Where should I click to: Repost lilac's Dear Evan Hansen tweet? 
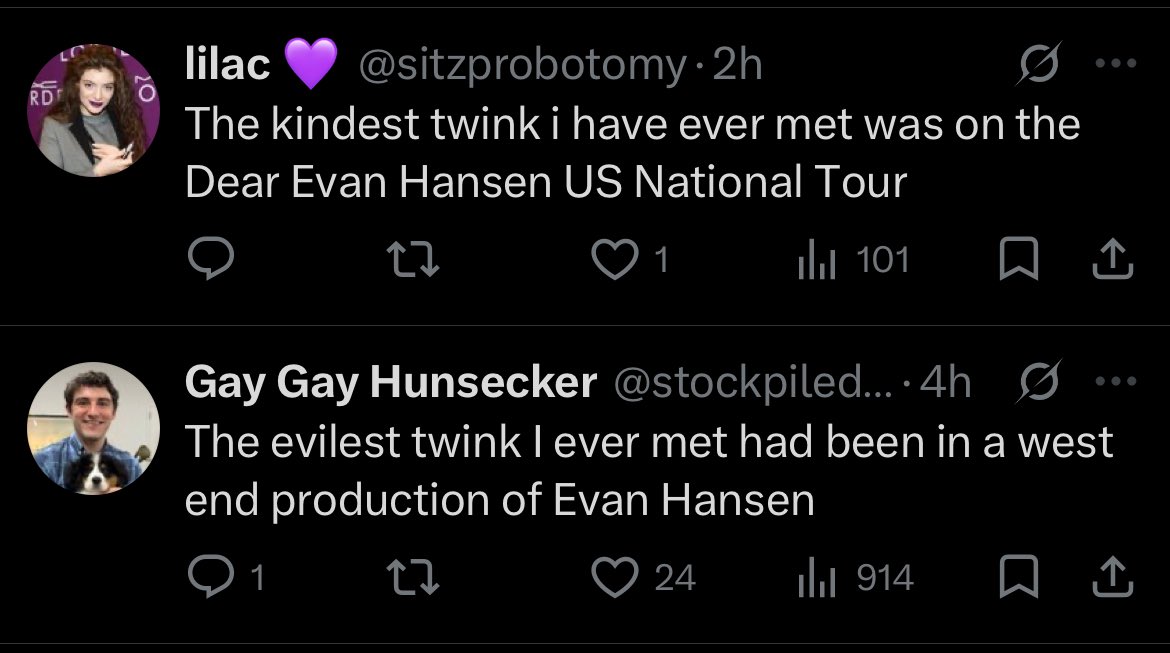[413, 259]
